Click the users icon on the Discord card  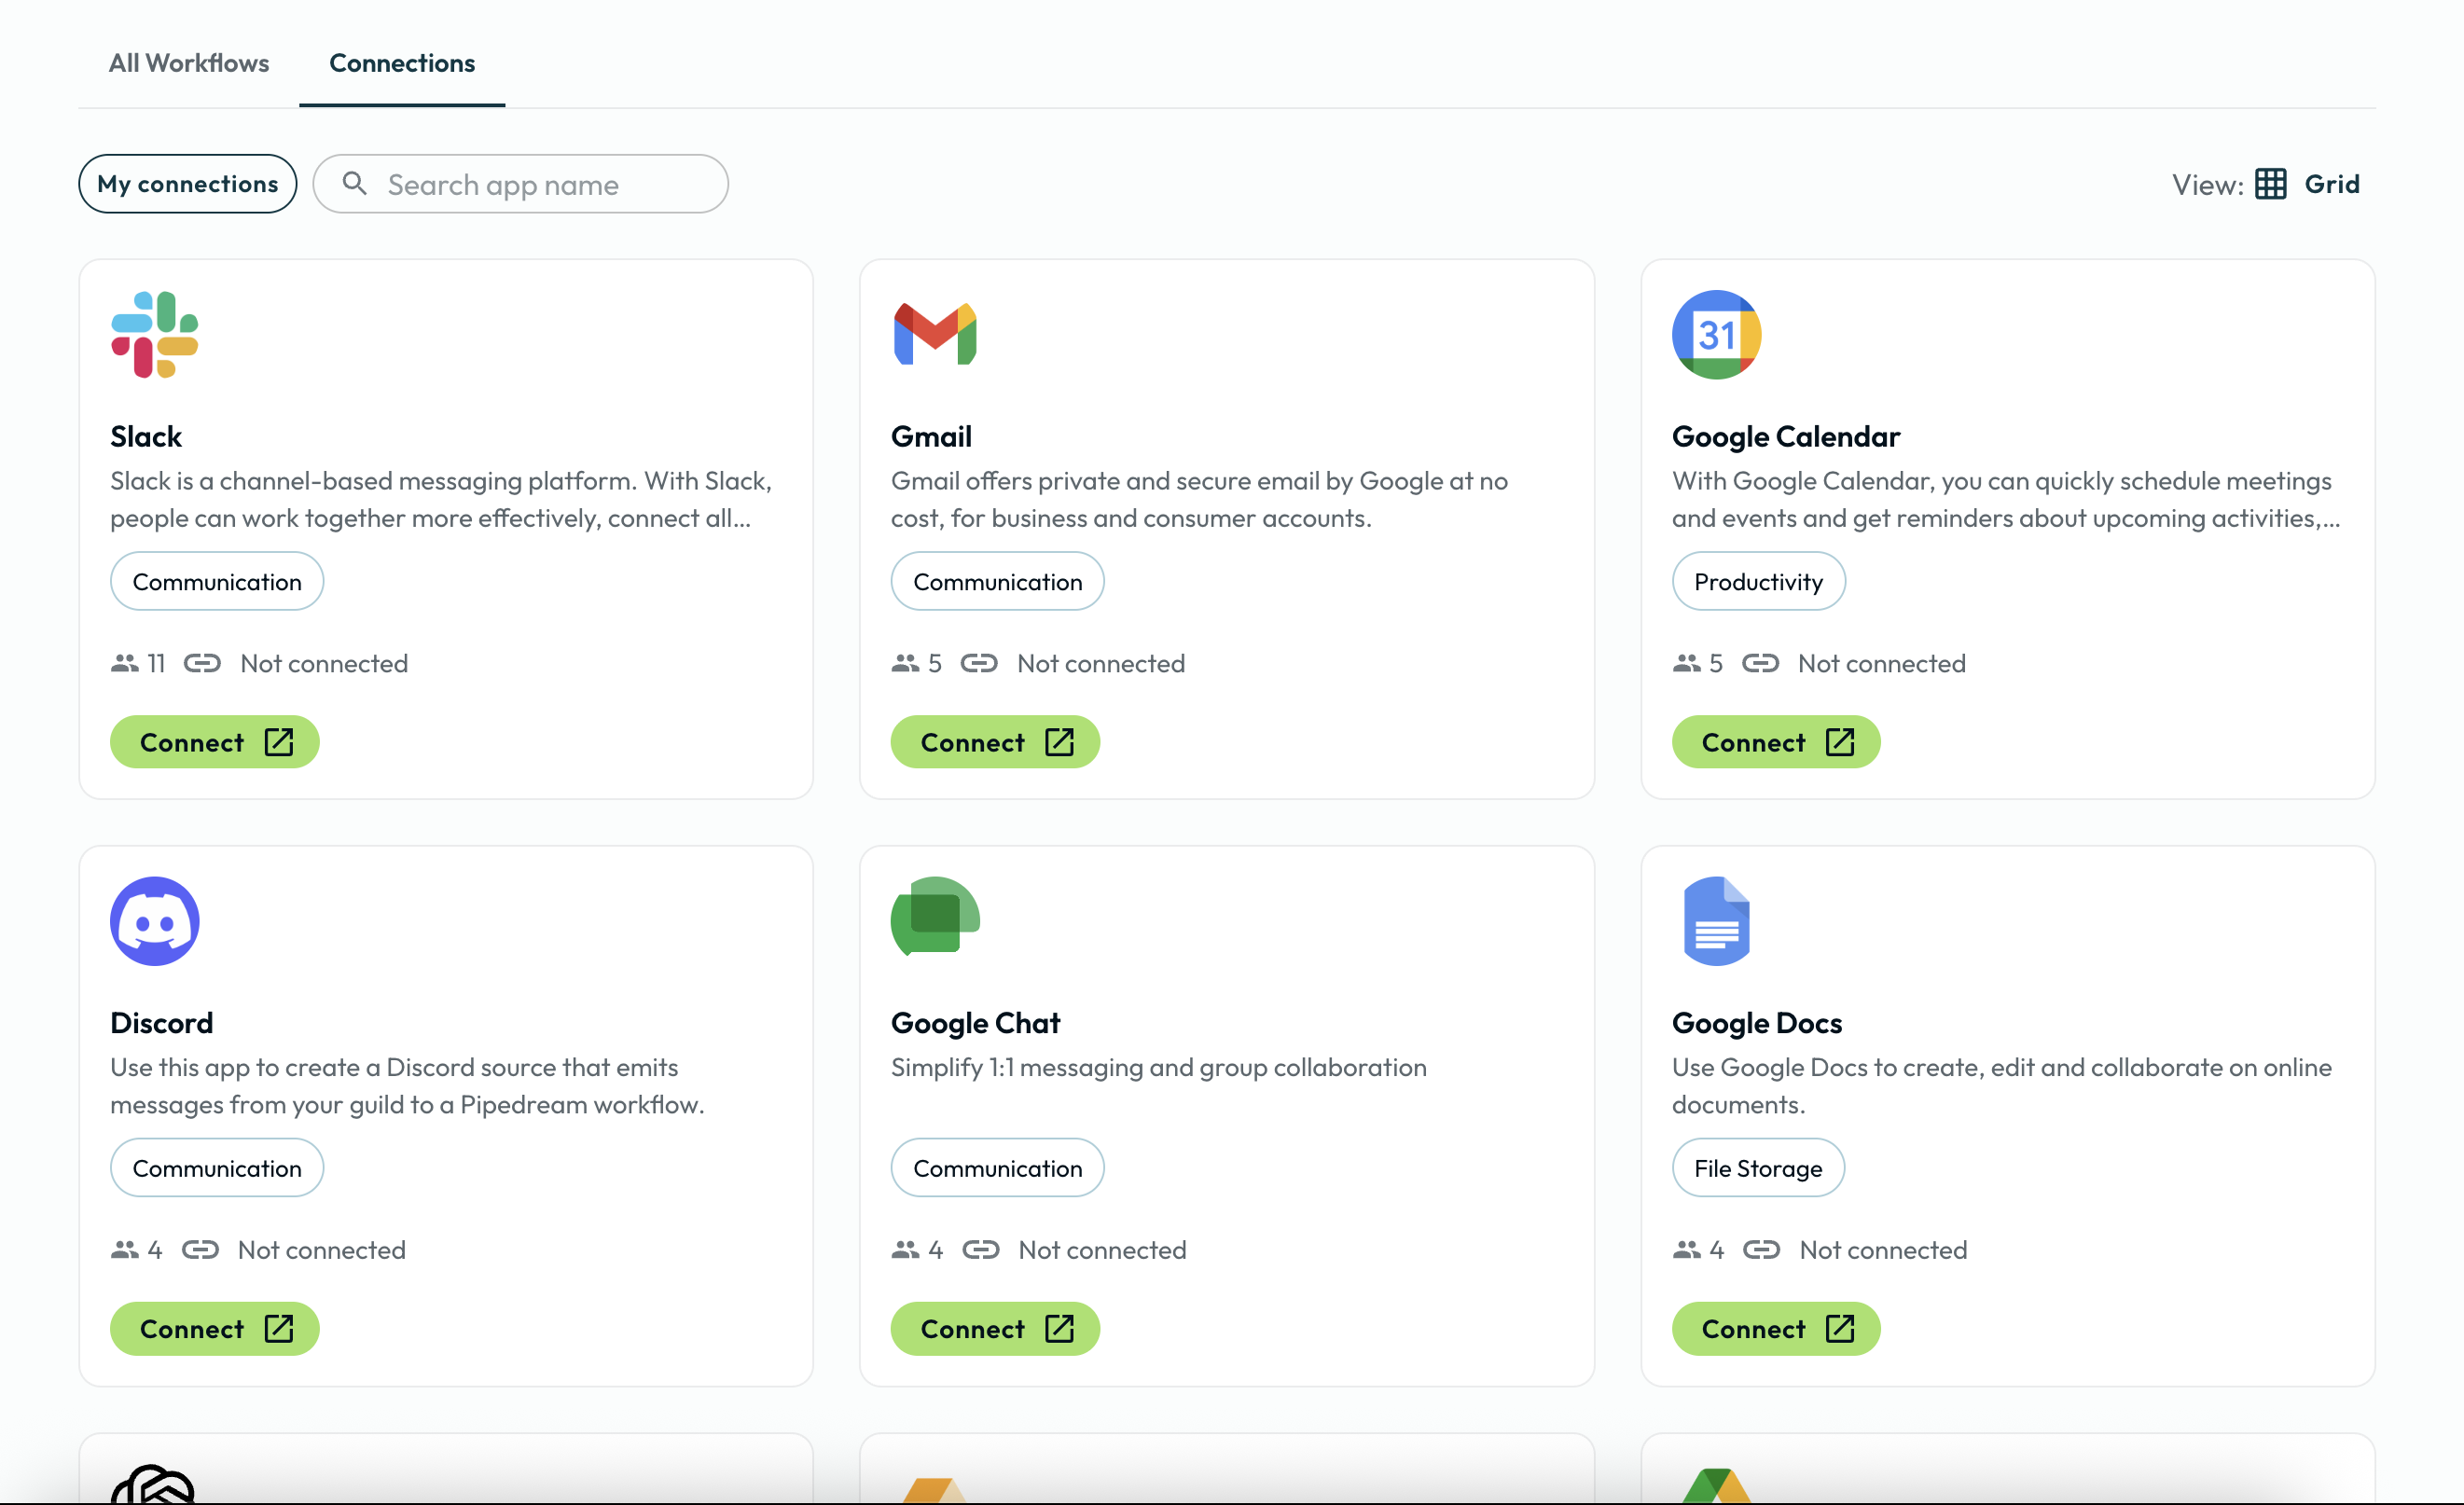[x=125, y=1249]
